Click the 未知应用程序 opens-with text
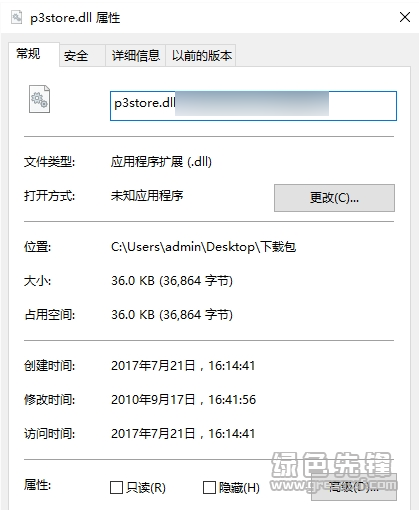 coord(147,196)
